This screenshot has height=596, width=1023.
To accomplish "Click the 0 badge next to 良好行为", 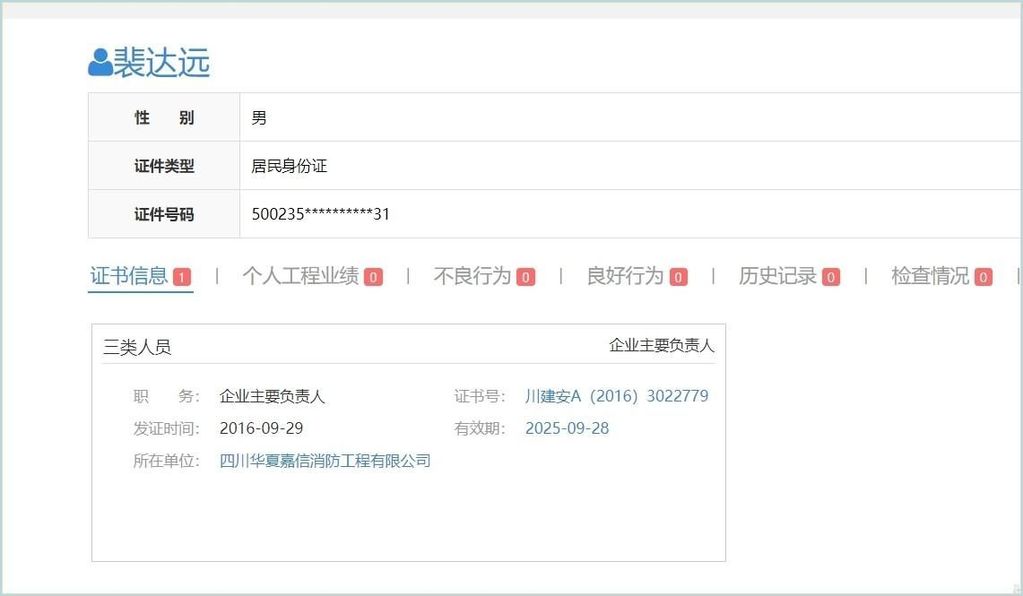I will pyautogui.click(x=678, y=277).
